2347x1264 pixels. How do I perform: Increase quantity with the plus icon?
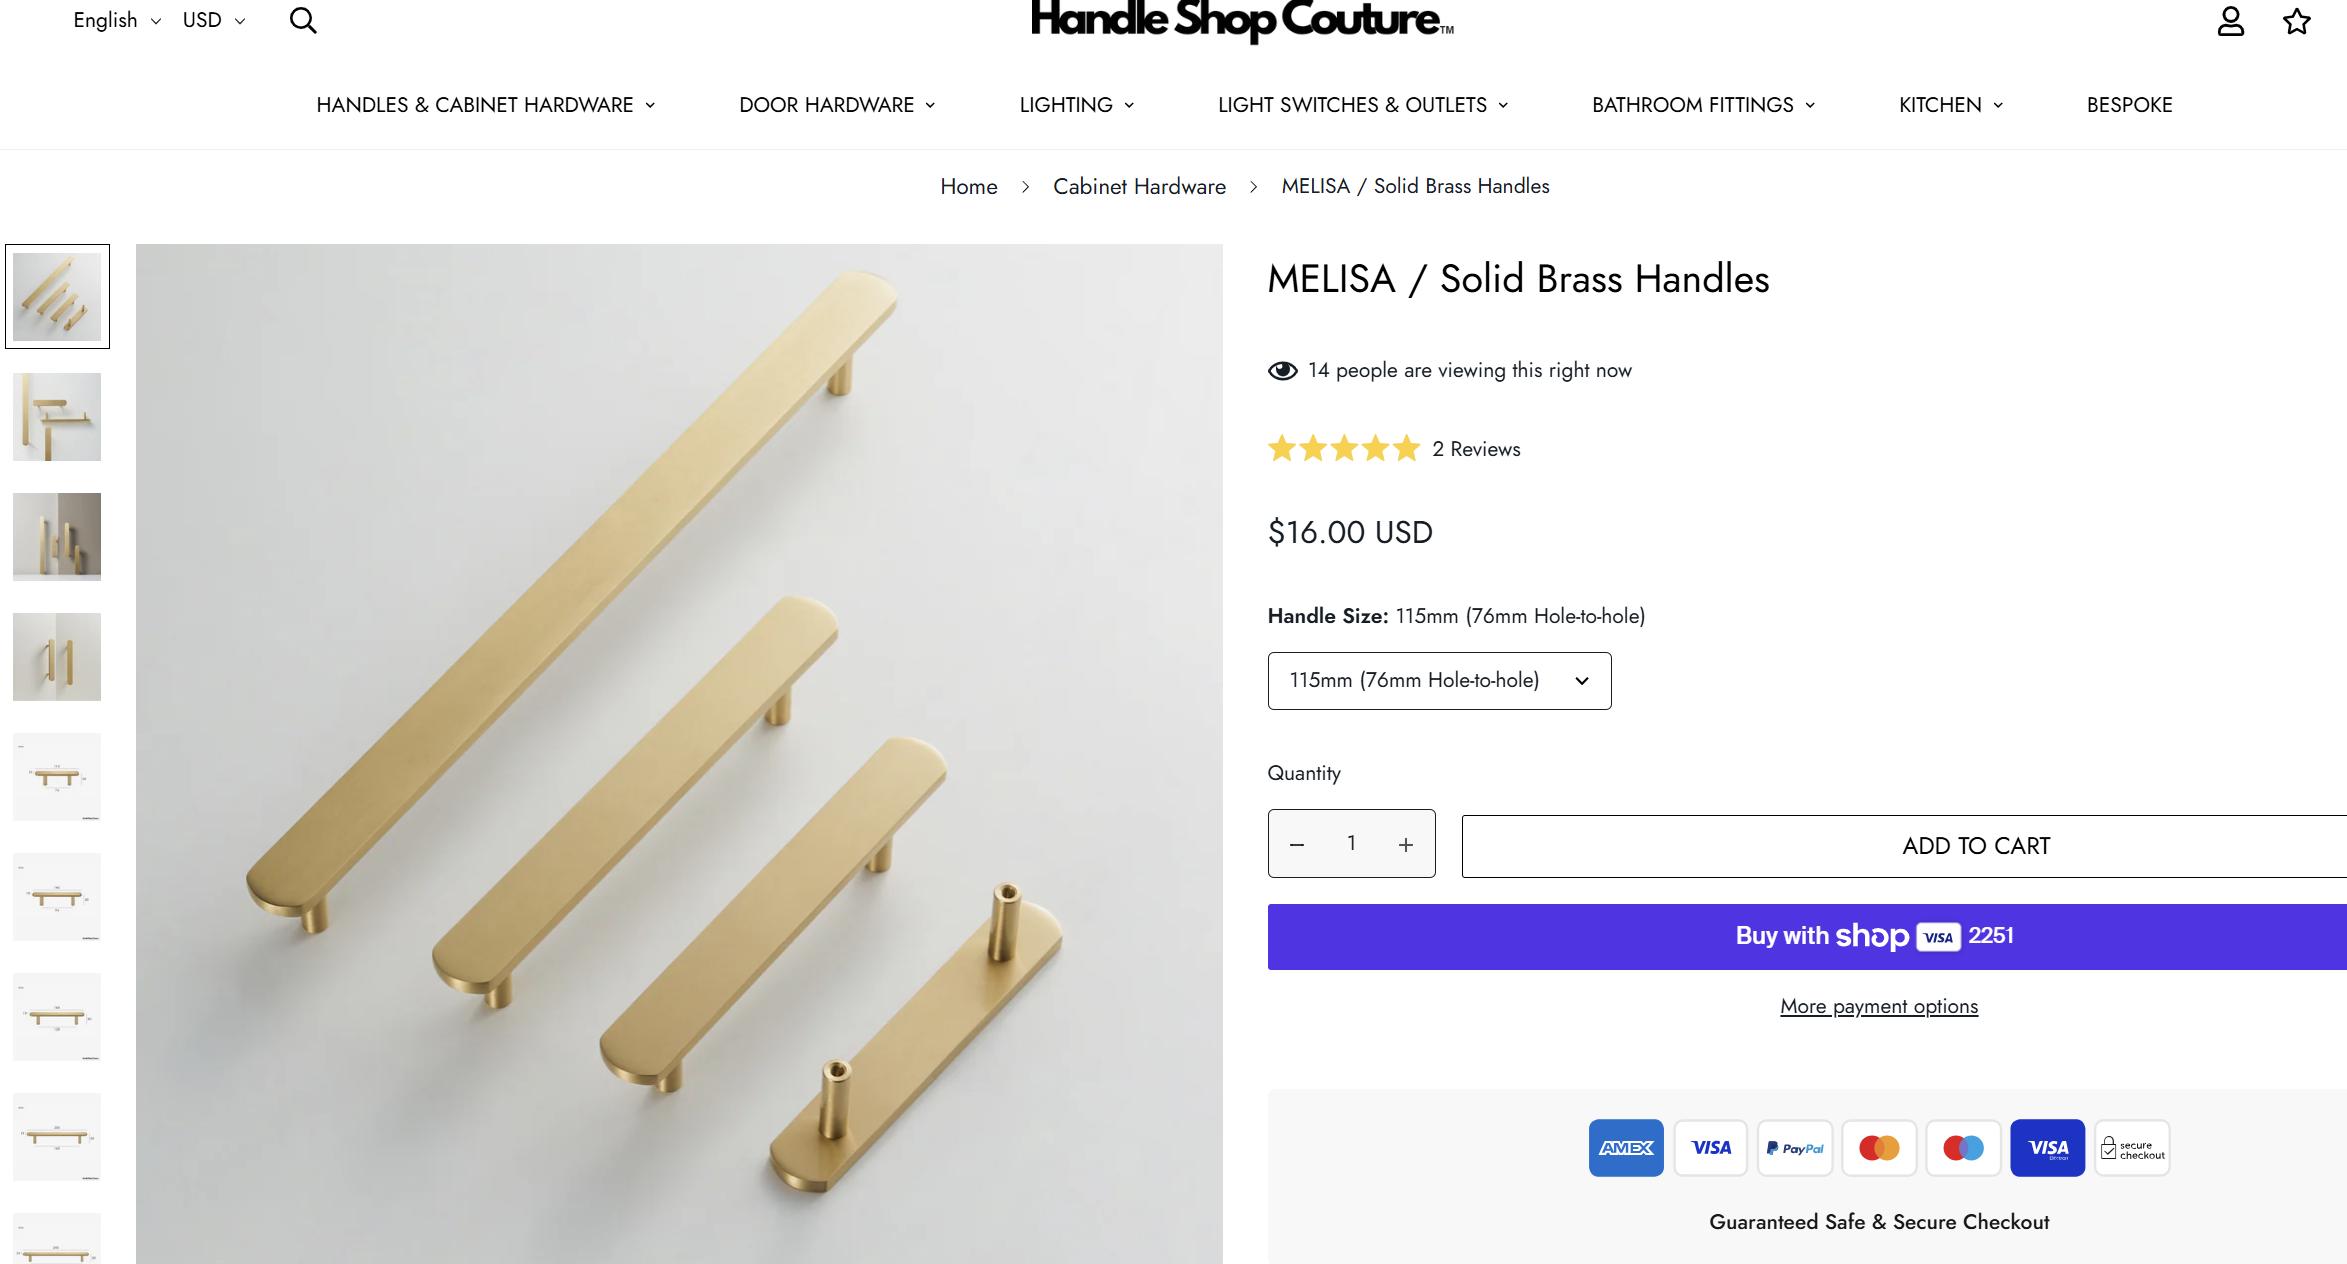pos(1405,845)
